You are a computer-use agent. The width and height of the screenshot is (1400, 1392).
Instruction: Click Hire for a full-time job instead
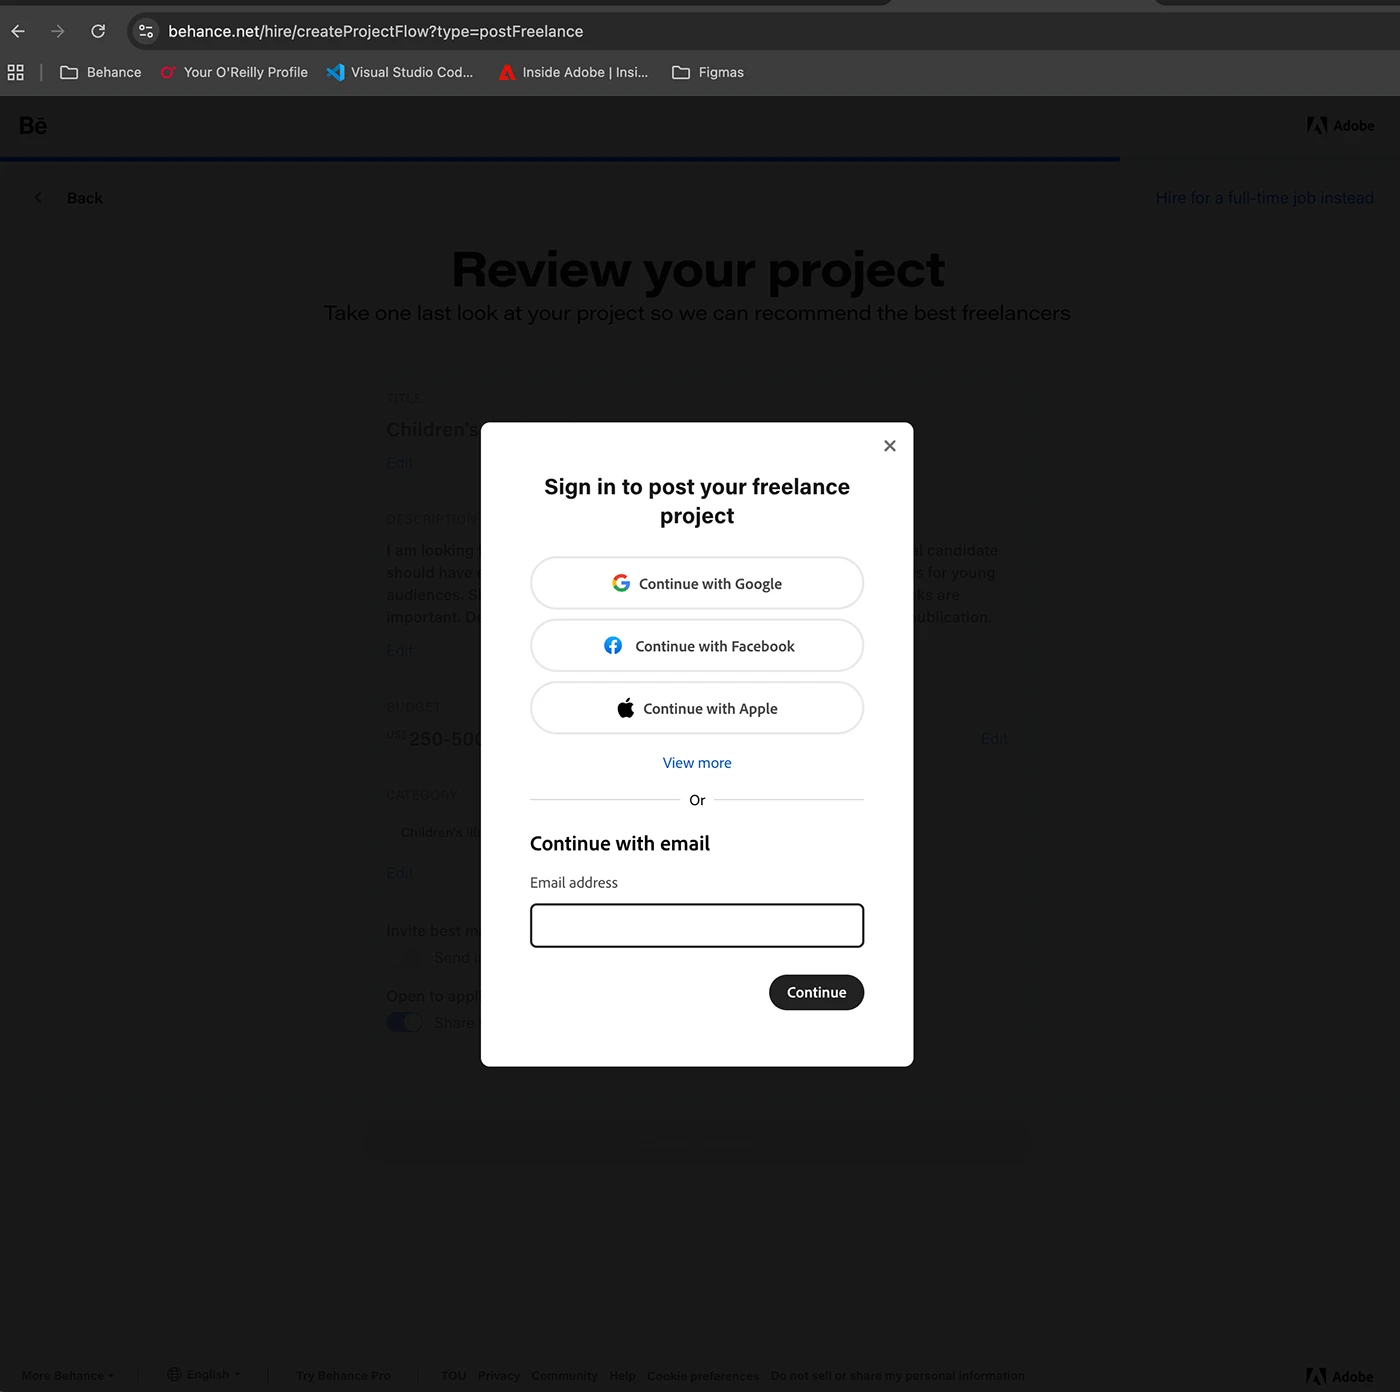[1264, 198]
